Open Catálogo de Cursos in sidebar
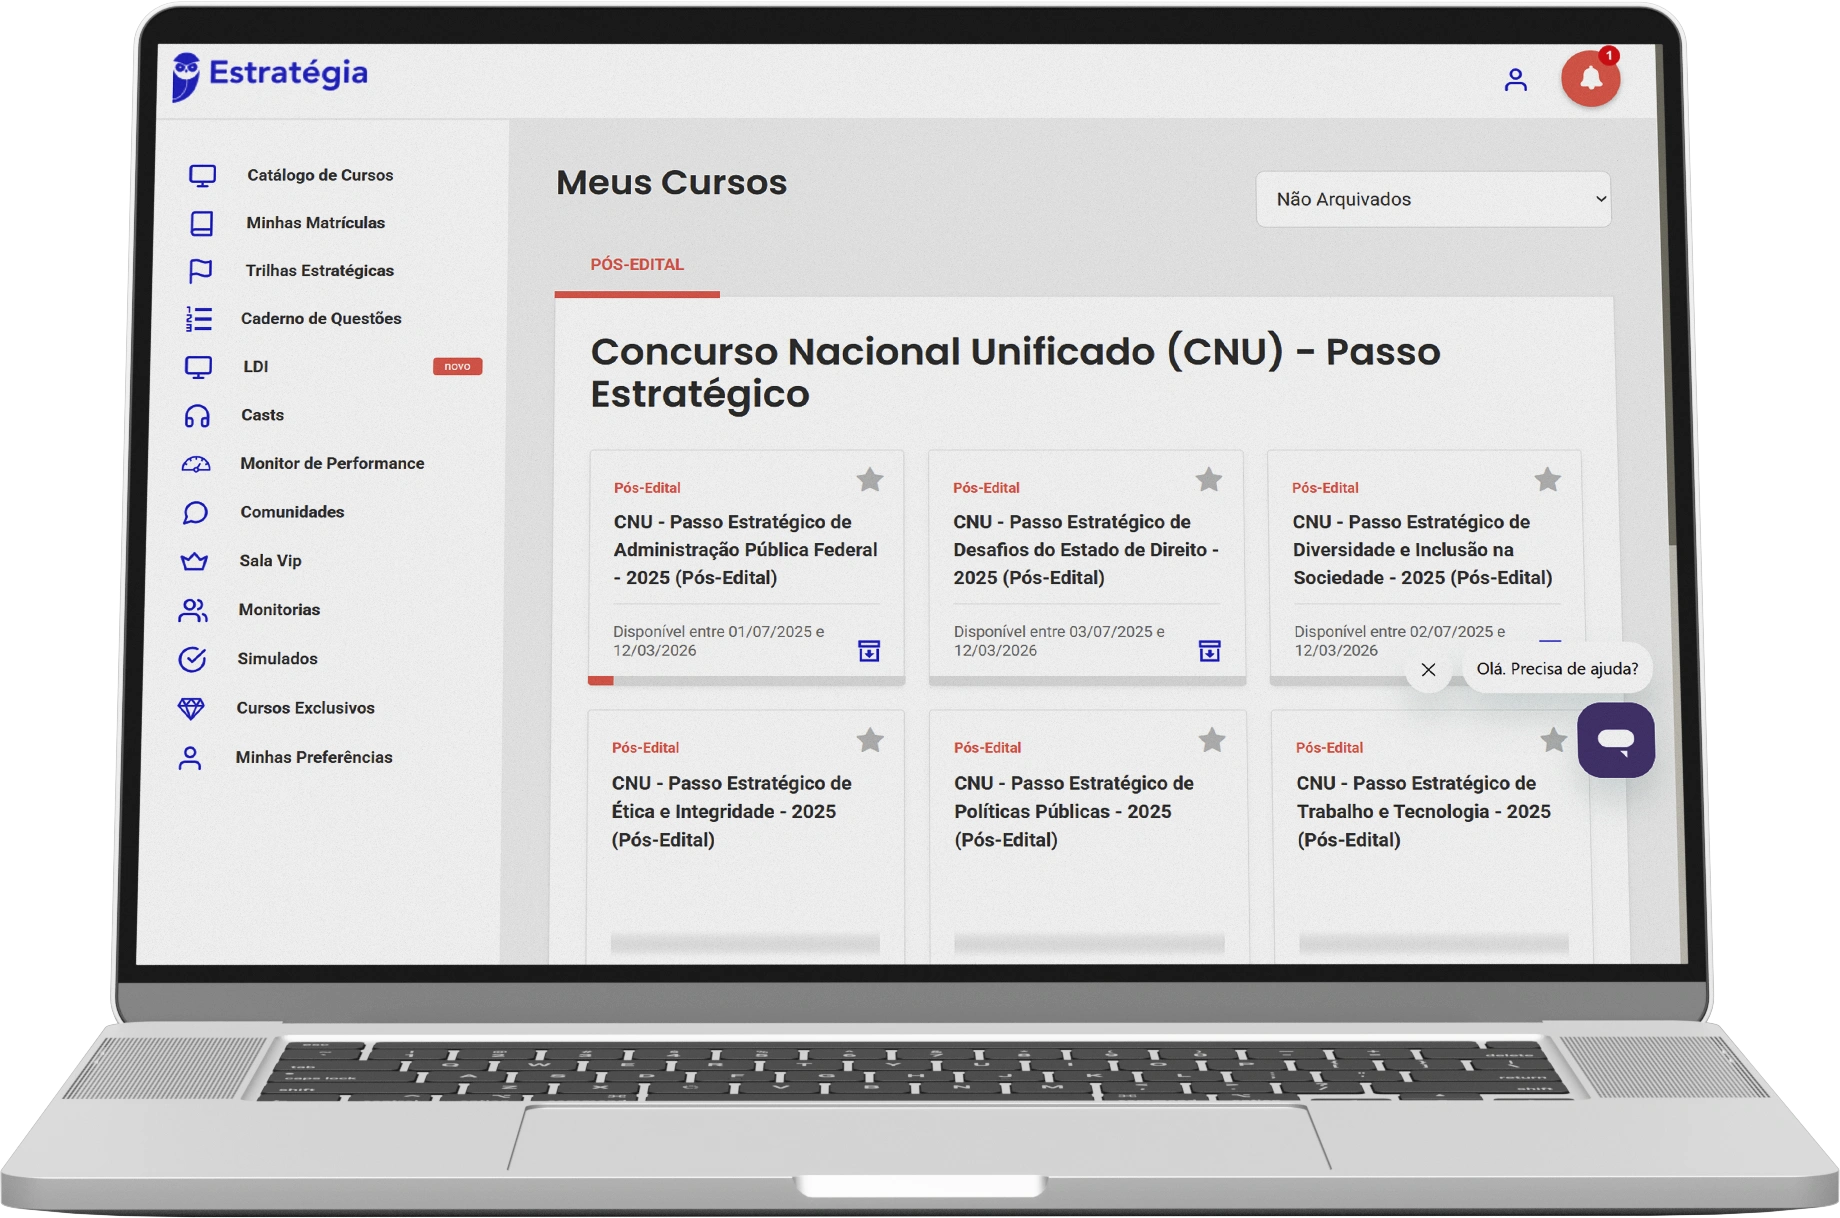The width and height of the screenshot is (1840, 1218). (x=319, y=175)
